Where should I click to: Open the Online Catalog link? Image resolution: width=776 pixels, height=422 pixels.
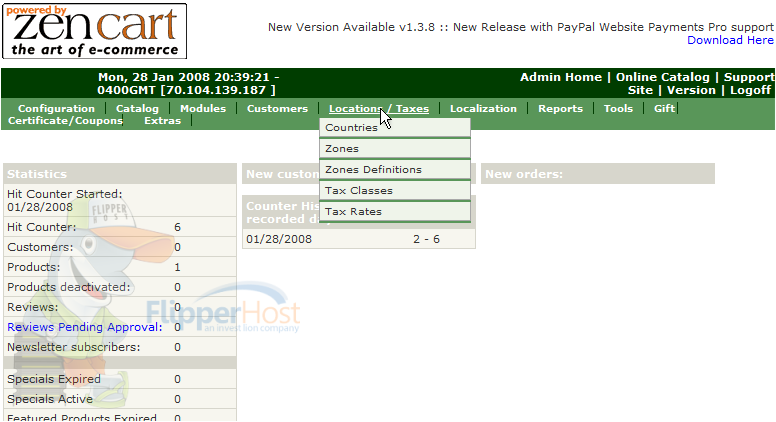tap(662, 77)
